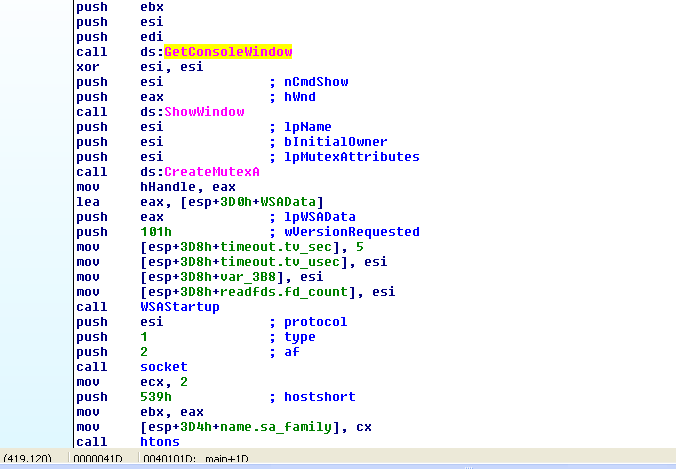Screen dimensions: 676x469
Task: Click the push ebx instruction
Action: [x=120, y=7]
